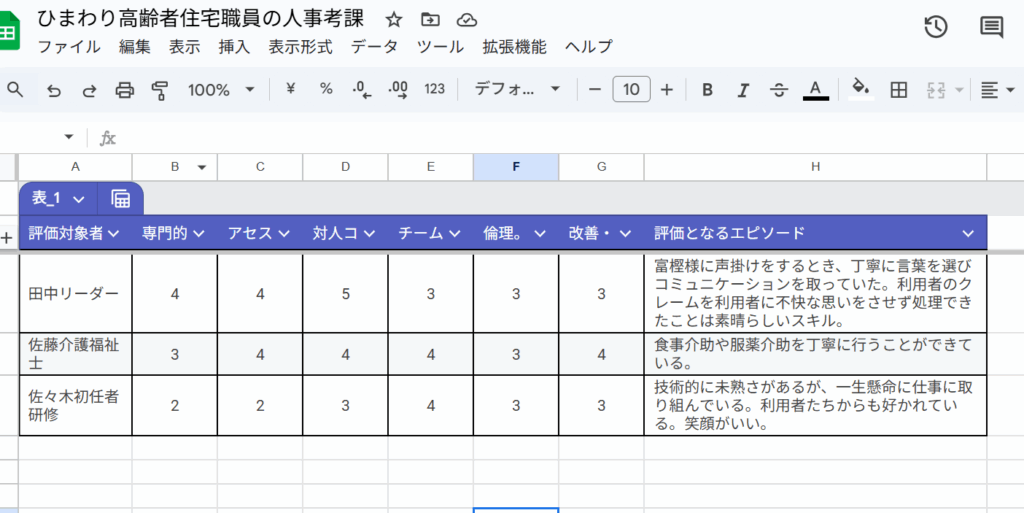Click the fill color paint bucket
The height and width of the screenshot is (513, 1024).
click(x=859, y=90)
